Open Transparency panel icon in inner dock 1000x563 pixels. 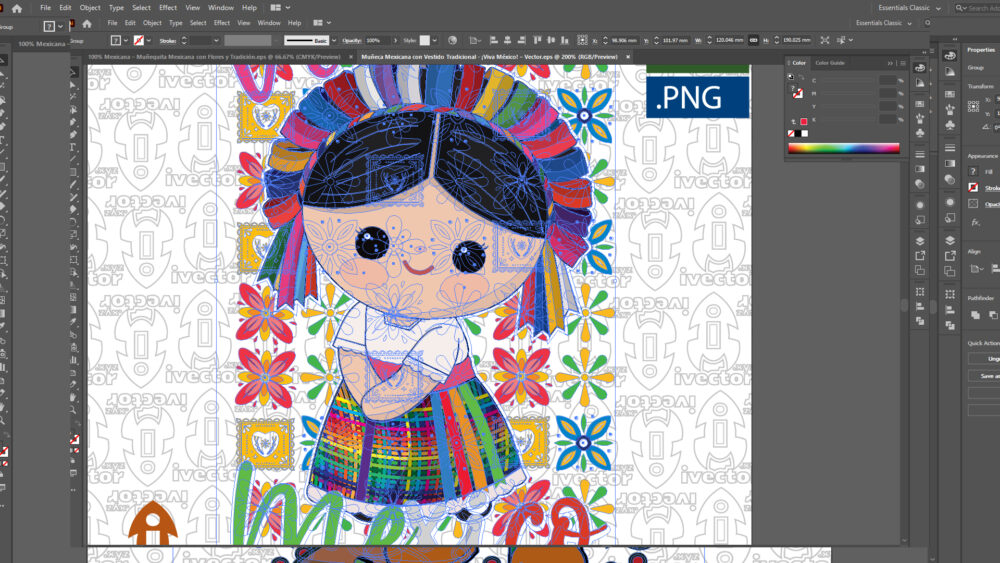coord(920,184)
